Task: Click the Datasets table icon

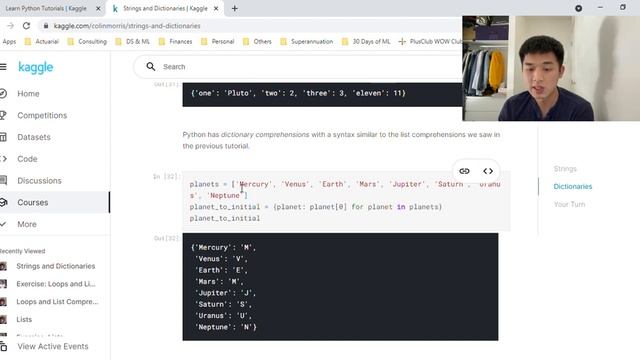Action: pyautogui.click(x=3, y=137)
